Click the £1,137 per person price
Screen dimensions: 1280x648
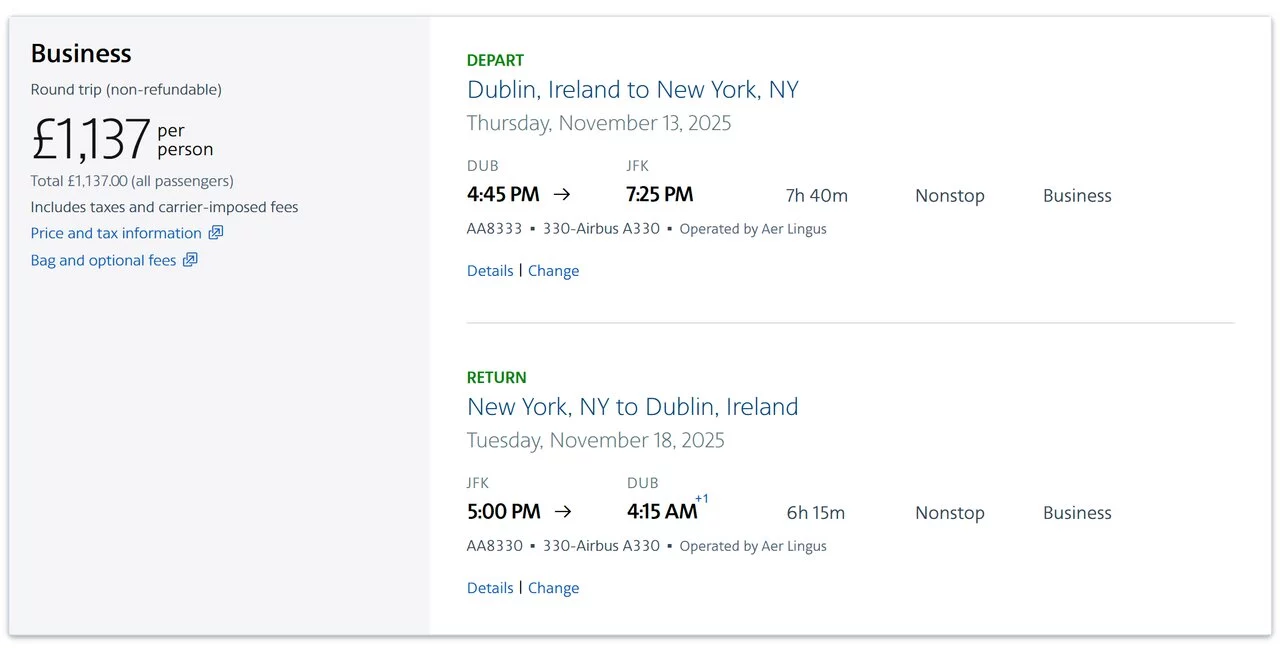click(x=122, y=139)
